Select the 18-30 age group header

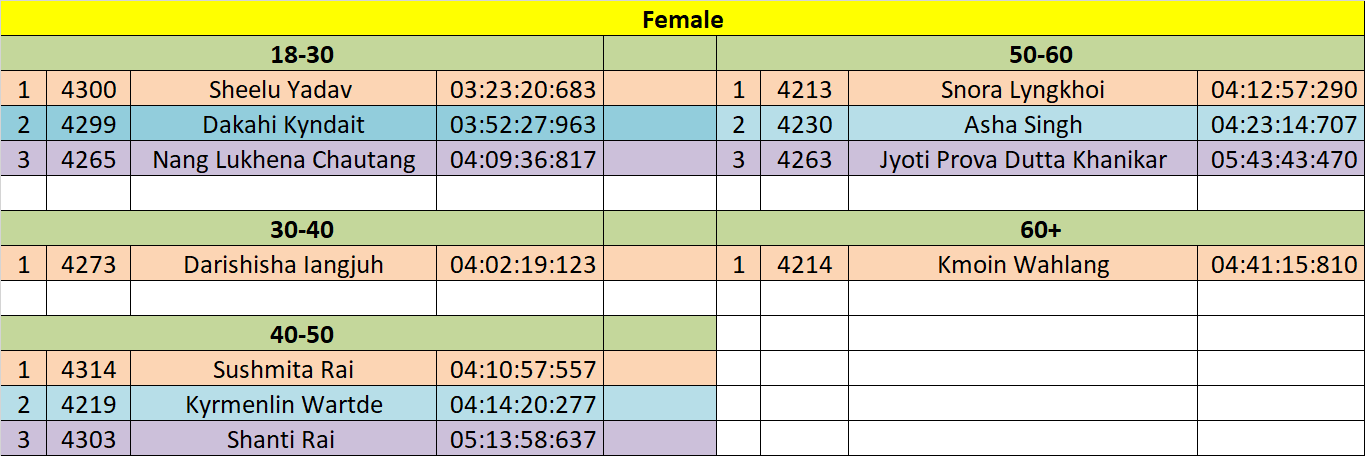(x=301, y=54)
